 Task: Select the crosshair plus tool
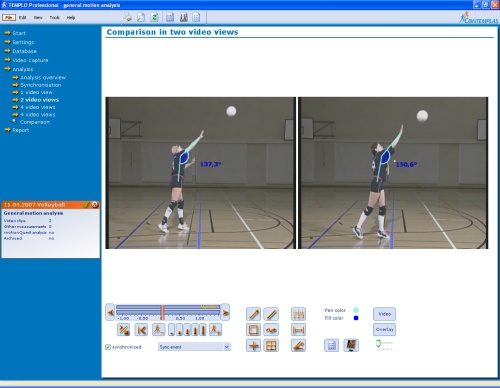[x=253, y=345]
